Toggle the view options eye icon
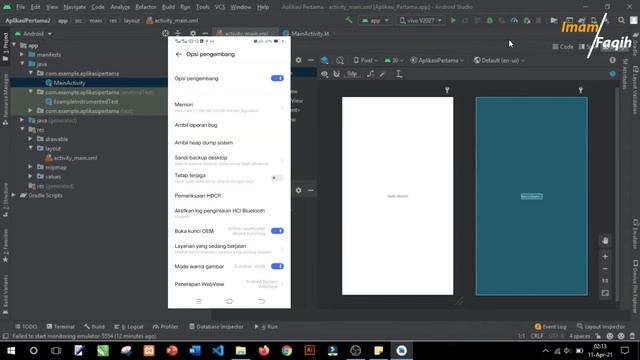Viewport: 640px width, 360px height. coord(324,74)
